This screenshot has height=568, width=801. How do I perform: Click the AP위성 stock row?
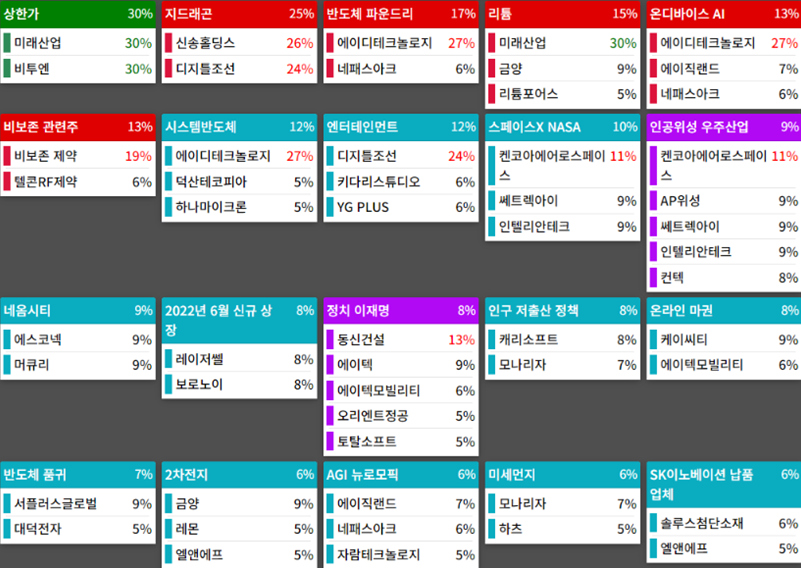click(x=724, y=201)
